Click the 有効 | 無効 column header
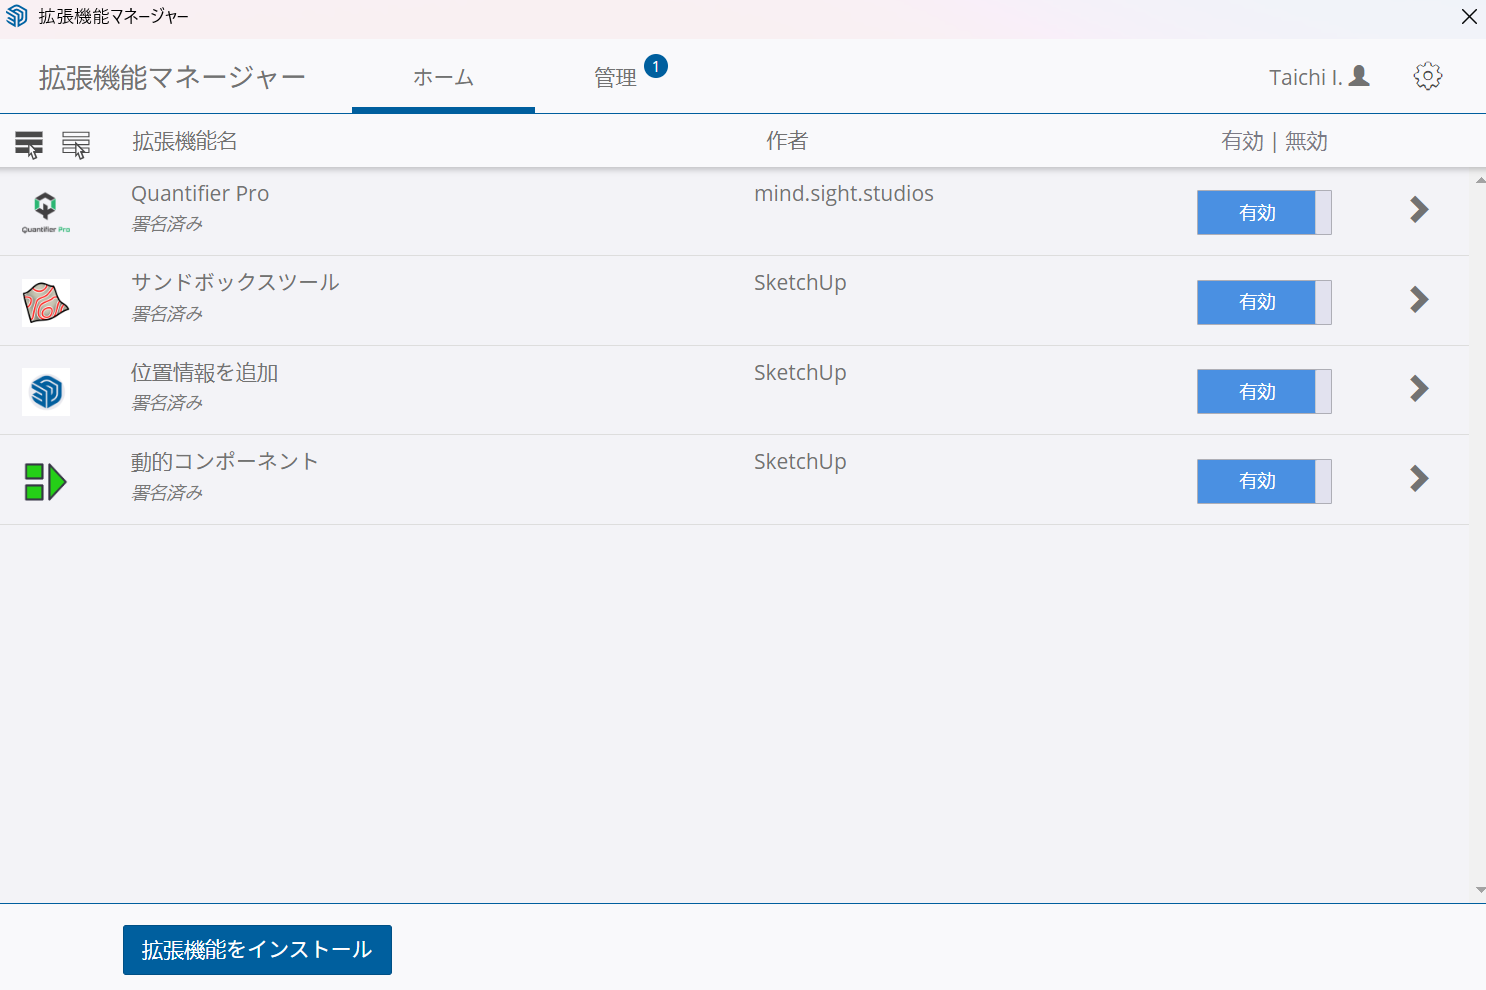Screen dimensions: 1486x990 pyautogui.click(x=1274, y=141)
